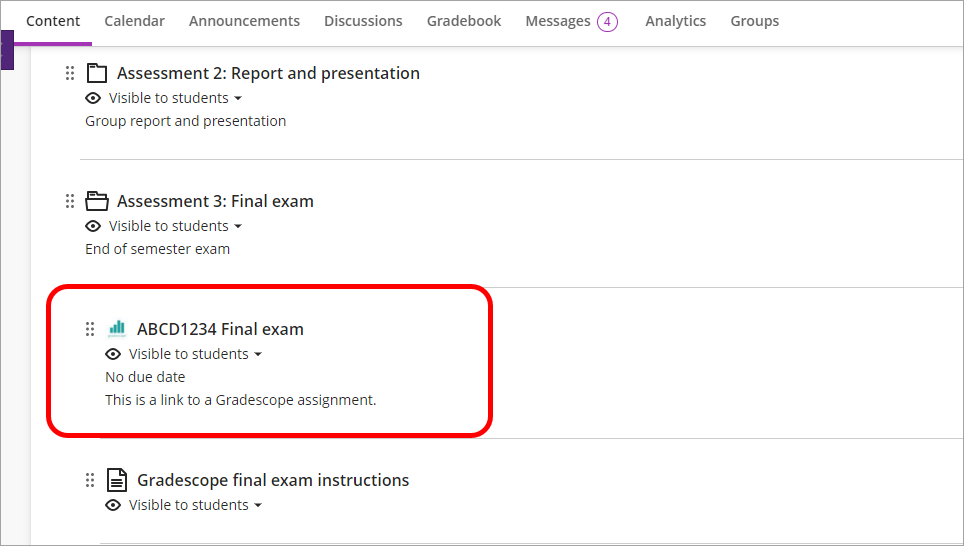Click the document icon for Gradescope instructions

point(117,480)
